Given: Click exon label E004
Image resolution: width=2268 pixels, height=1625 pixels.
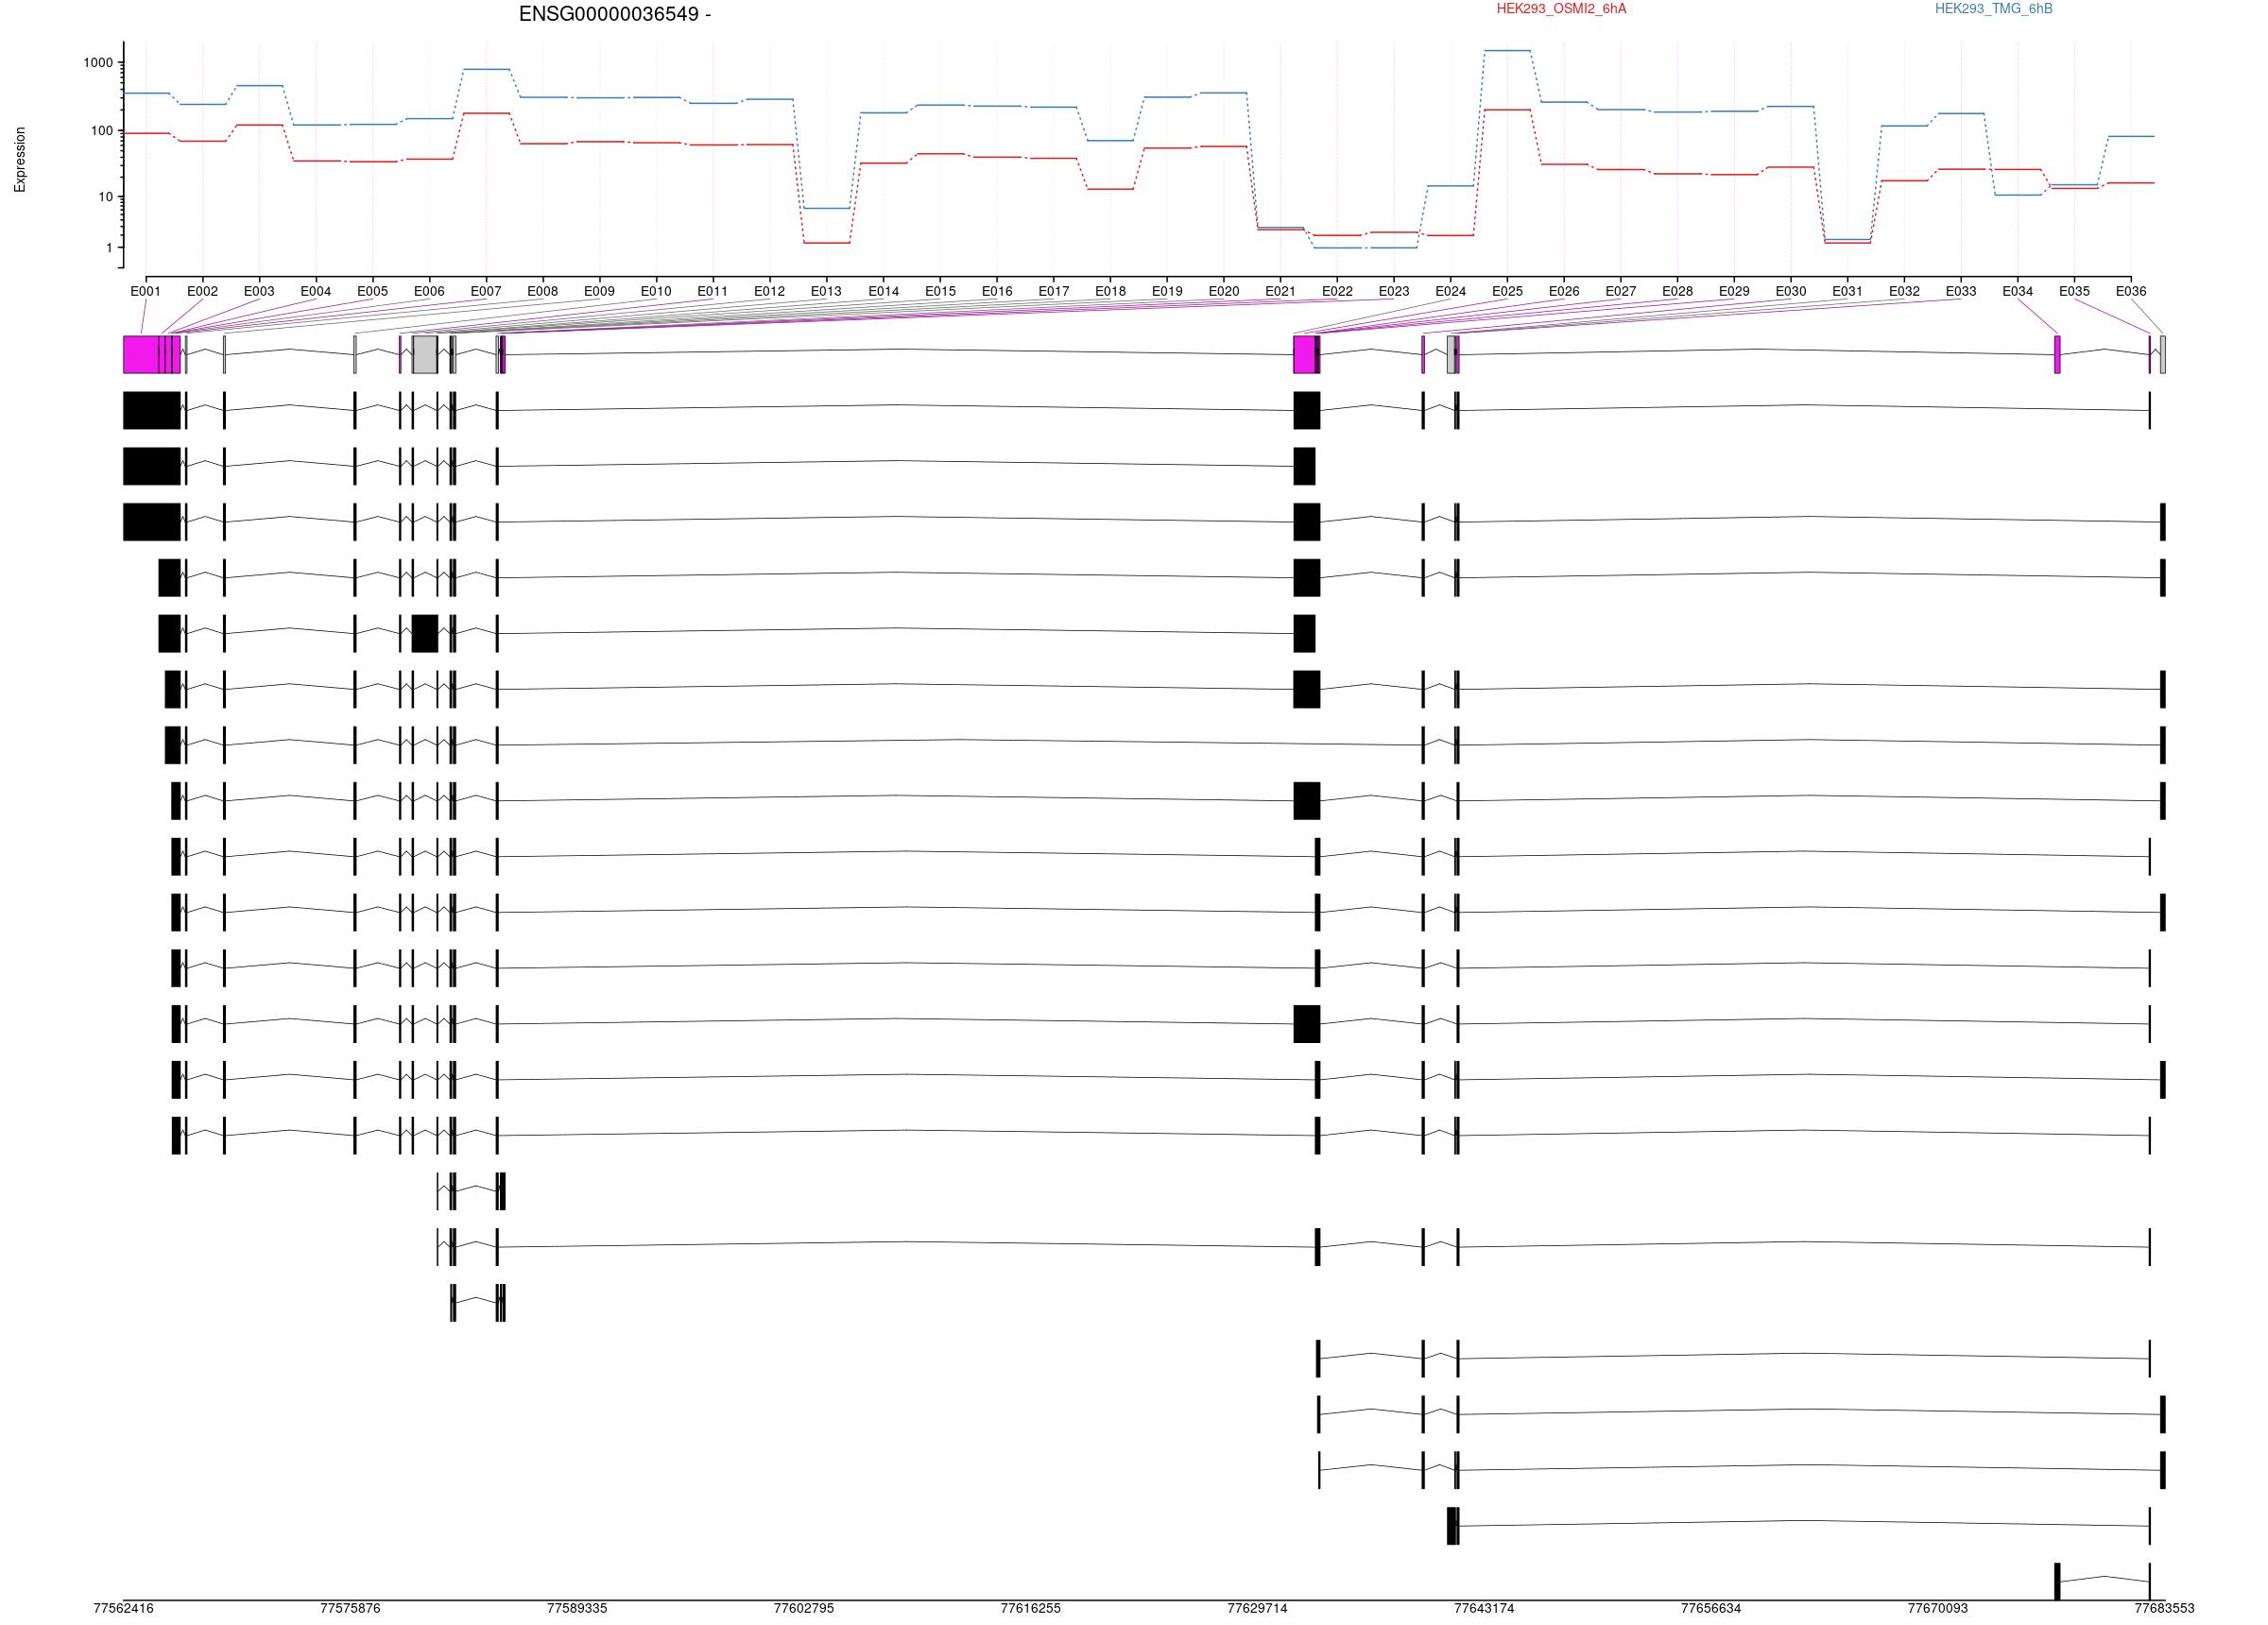Looking at the screenshot, I should pos(316,292).
